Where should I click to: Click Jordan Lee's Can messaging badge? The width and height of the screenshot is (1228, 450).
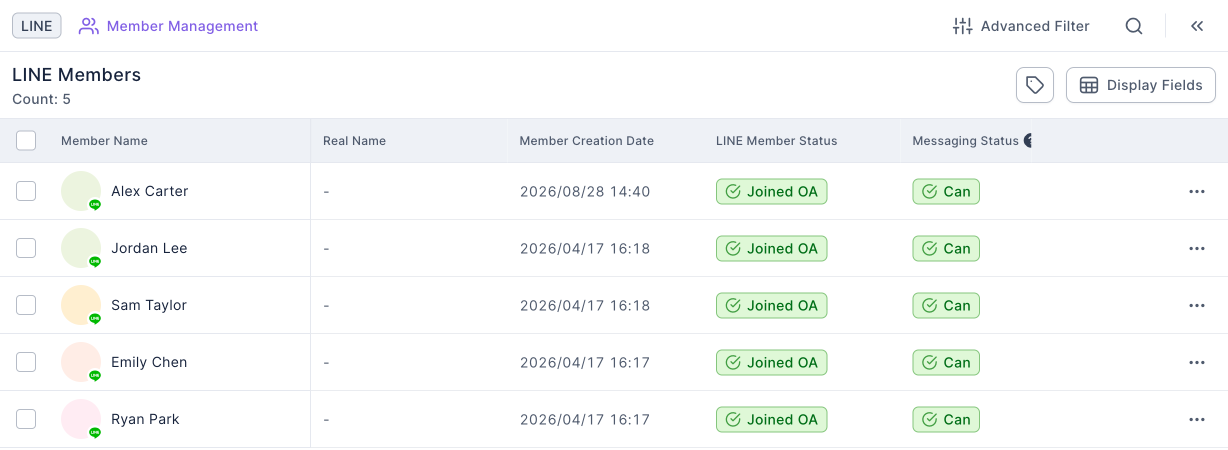pyautogui.click(x=946, y=248)
